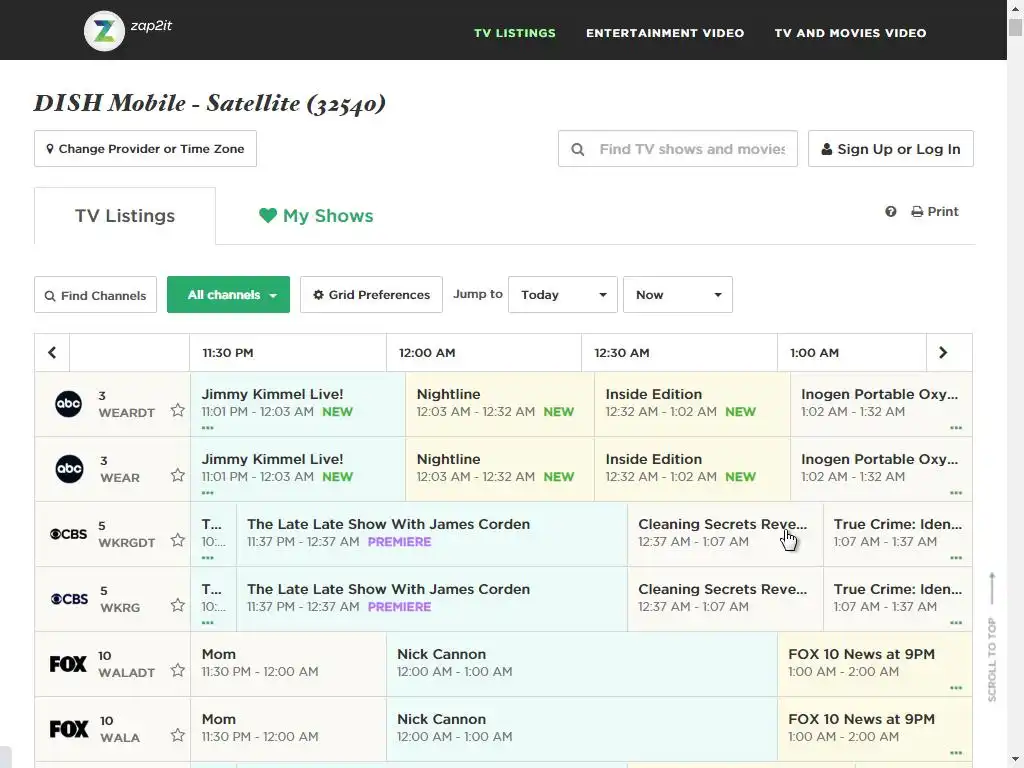Viewport: 1024px width, 768px height.
Task: Favorite the WALADT channel star
Action: point(178,670)
